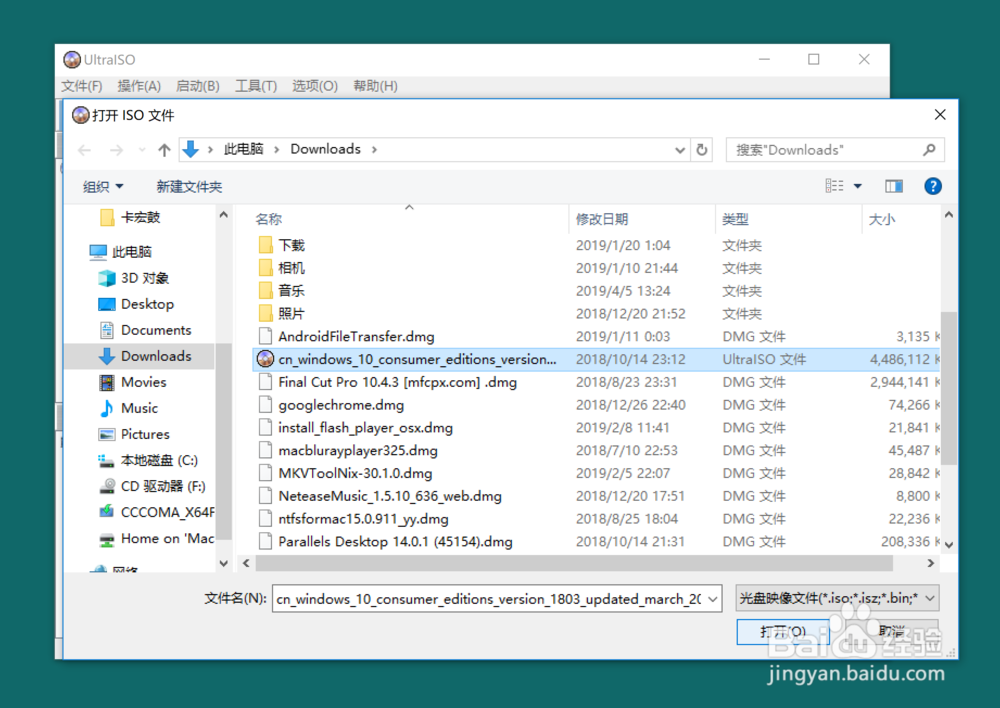Refresh the Downloads folder listing
The height and width of the screenshot is (708, 1000).
point(702,150)
